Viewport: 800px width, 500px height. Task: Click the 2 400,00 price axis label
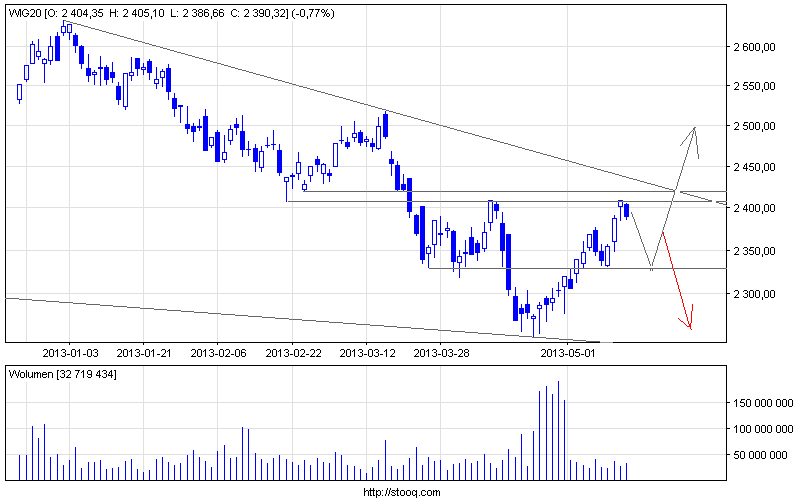[755, 208]
